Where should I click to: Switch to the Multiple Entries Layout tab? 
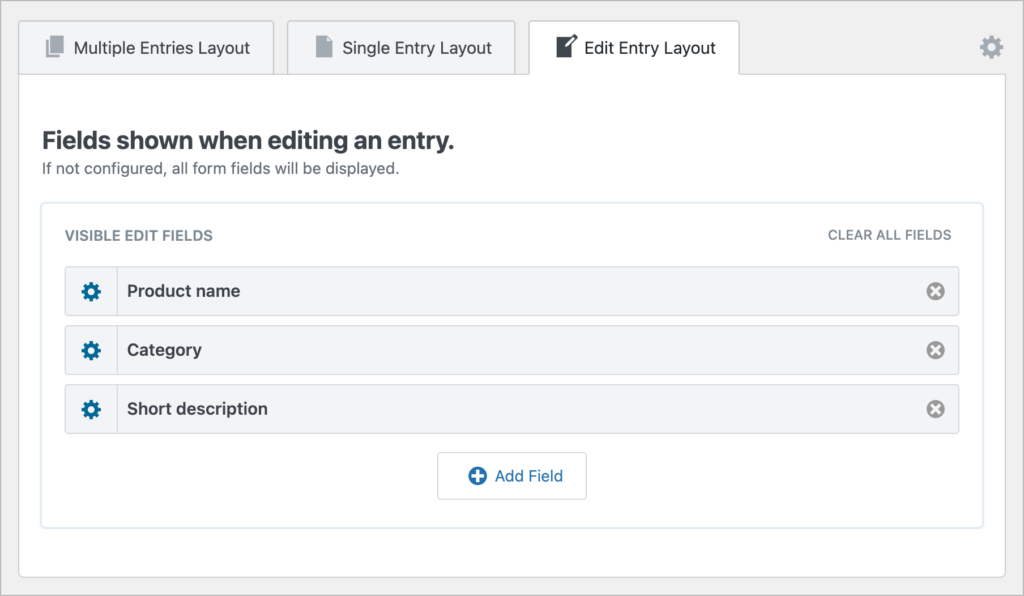click(145, 47)
